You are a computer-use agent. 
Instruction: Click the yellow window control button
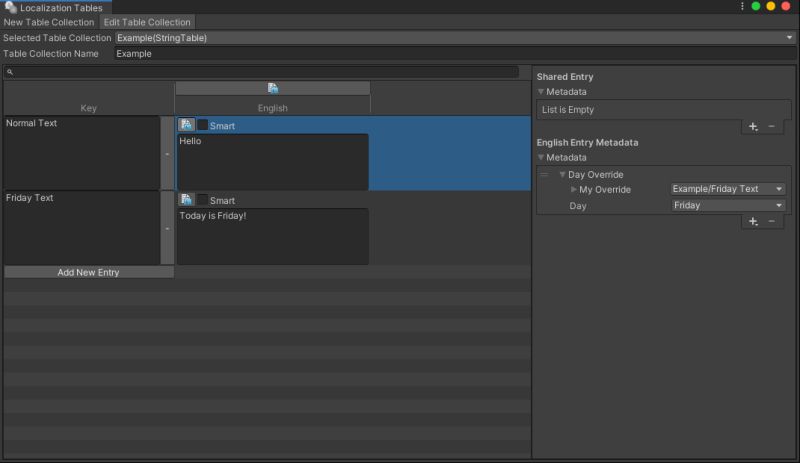[771, 6]
